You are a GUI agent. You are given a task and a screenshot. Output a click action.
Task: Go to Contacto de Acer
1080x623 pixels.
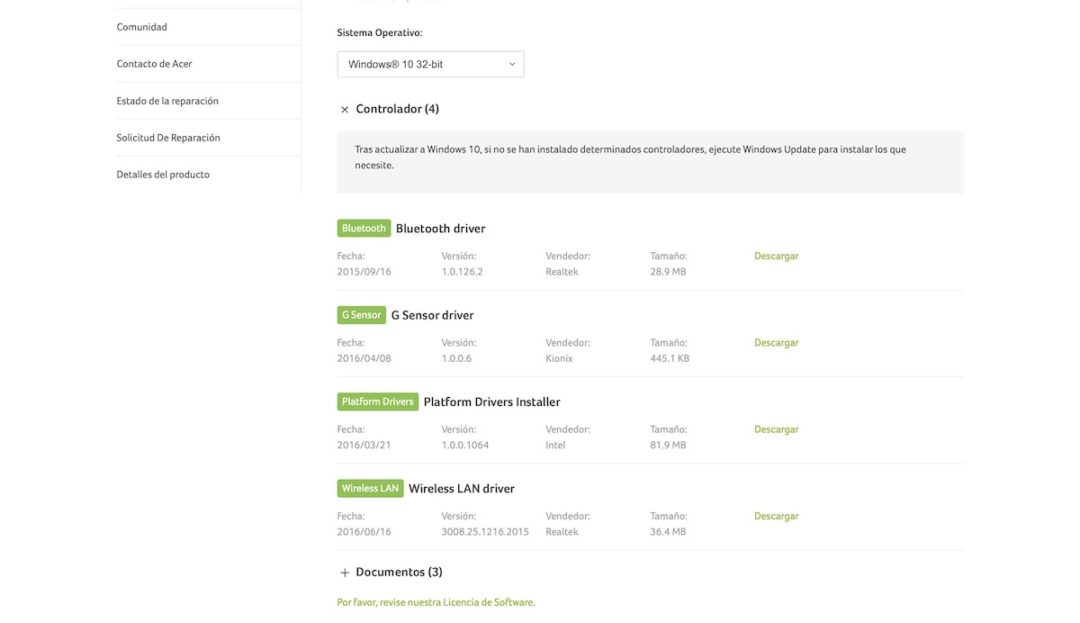pyautogui.click(x=154, y=64)
